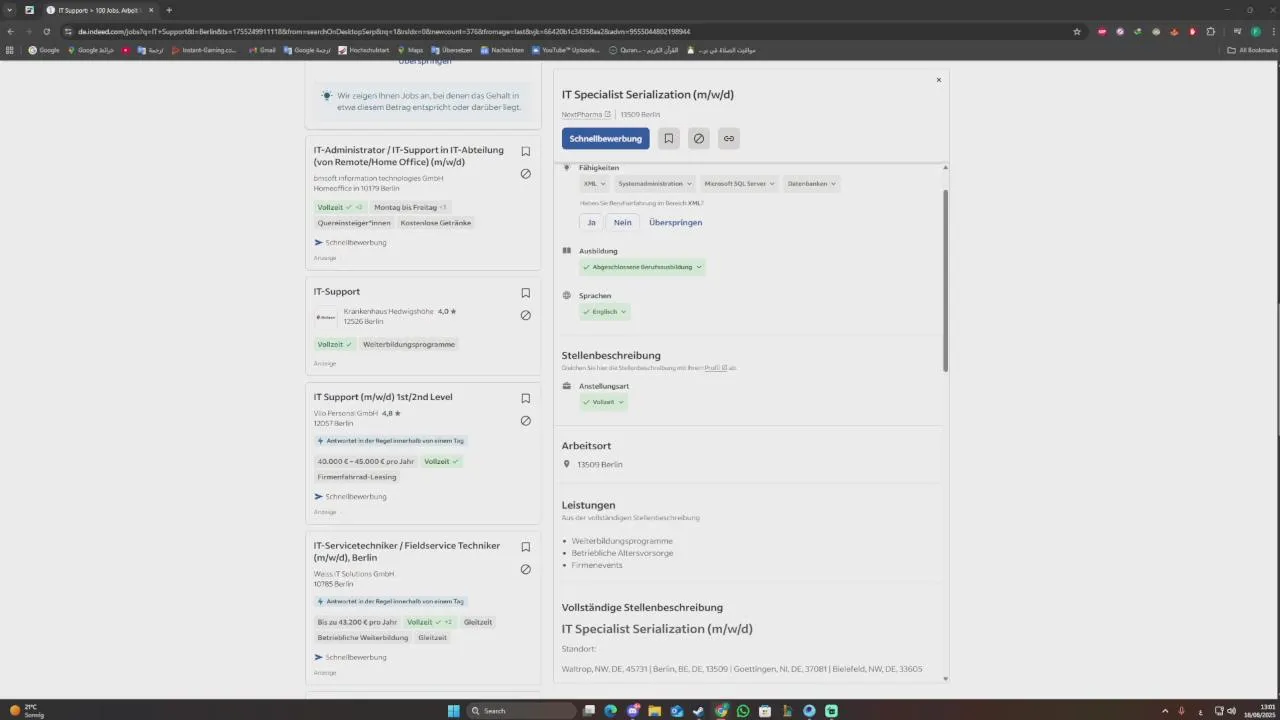Viewport: 1280px width, 720px height.
Task: Click the Weiterbildungsprogramme chip on IT-Support card
Action: tap(409, 344)
